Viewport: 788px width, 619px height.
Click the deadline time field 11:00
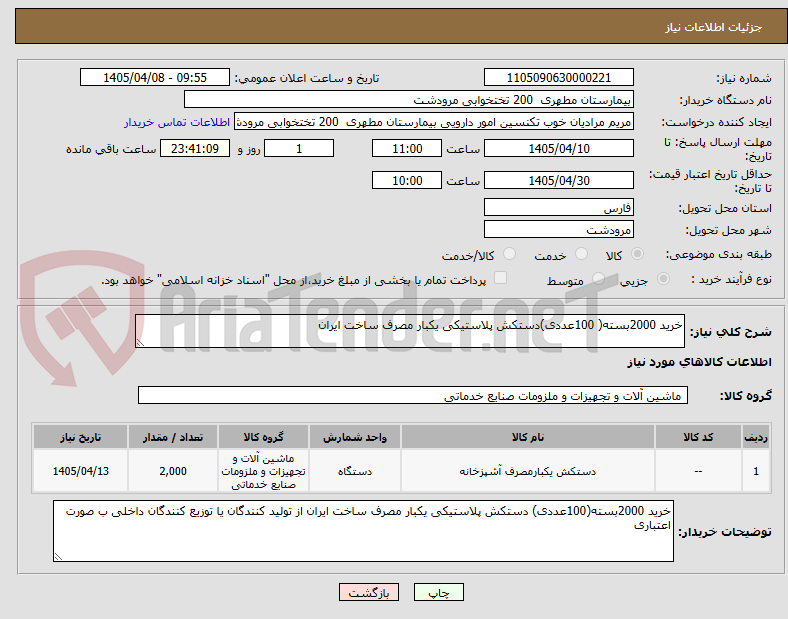pos(407,149)
